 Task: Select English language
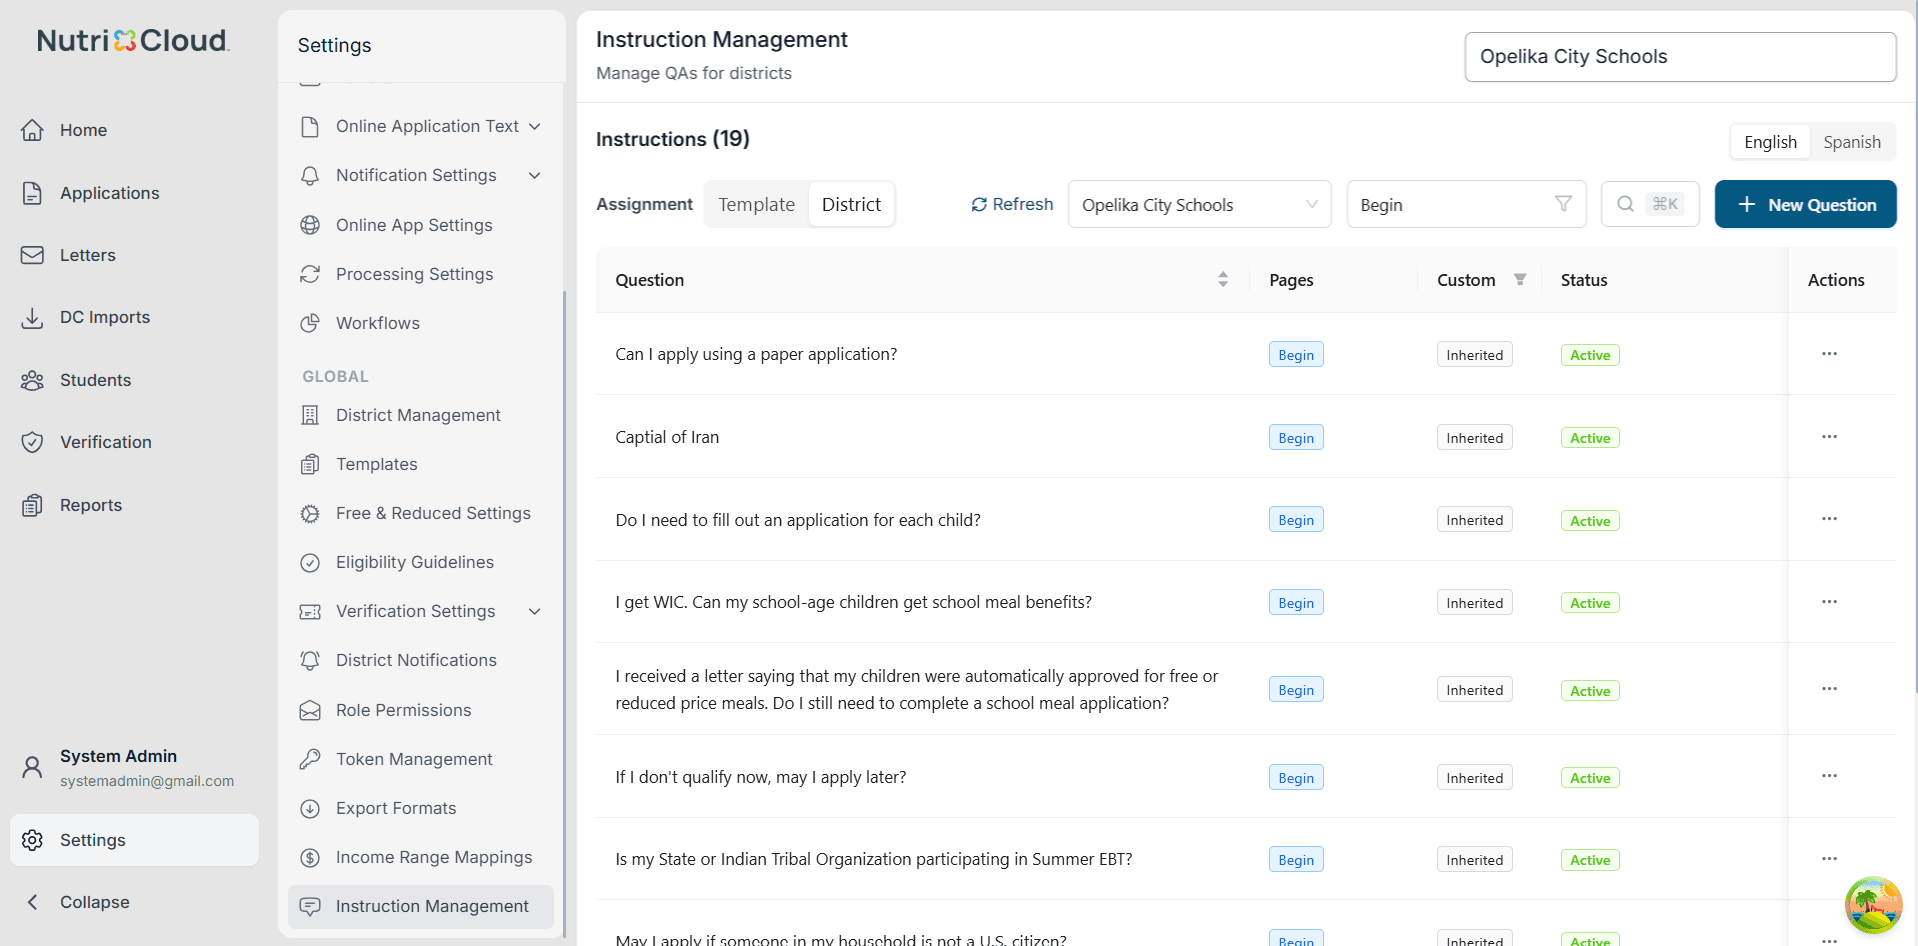point(1770,142)
